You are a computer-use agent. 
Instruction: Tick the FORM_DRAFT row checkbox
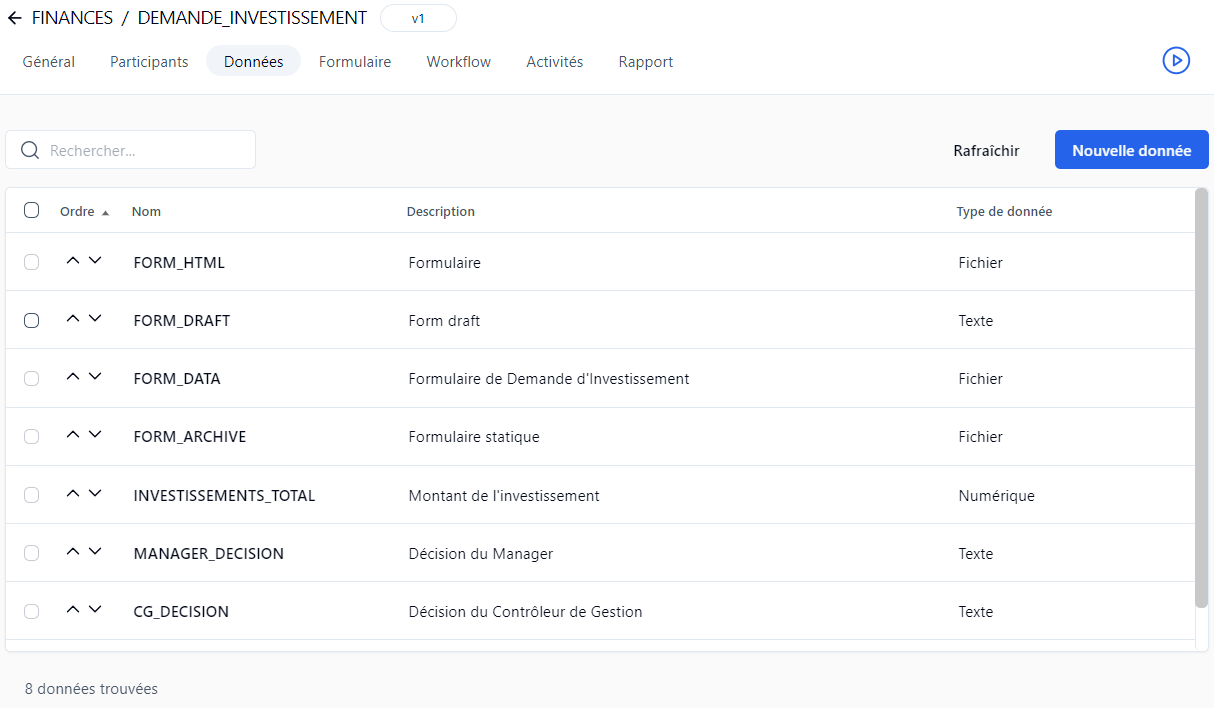click(x=32, y=321)
